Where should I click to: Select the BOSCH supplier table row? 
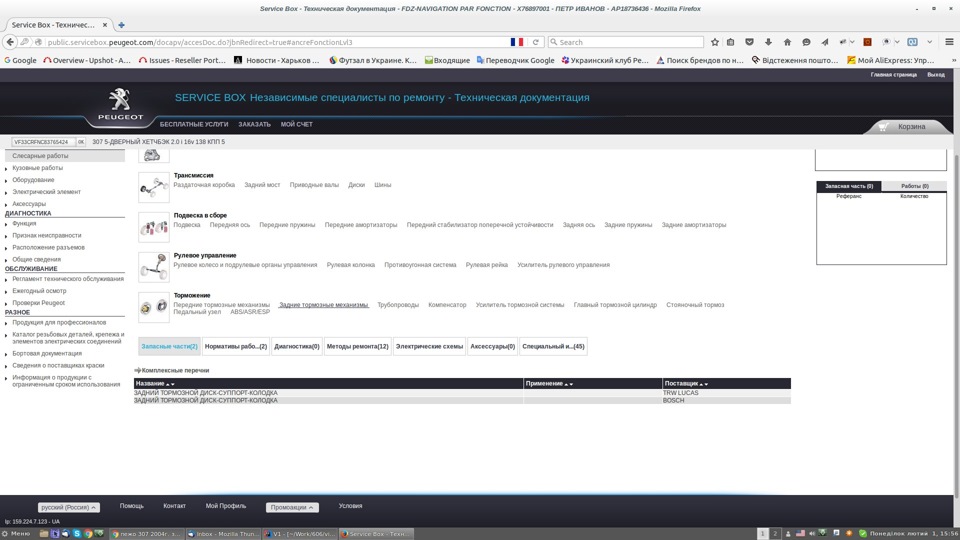click(462, 400)
